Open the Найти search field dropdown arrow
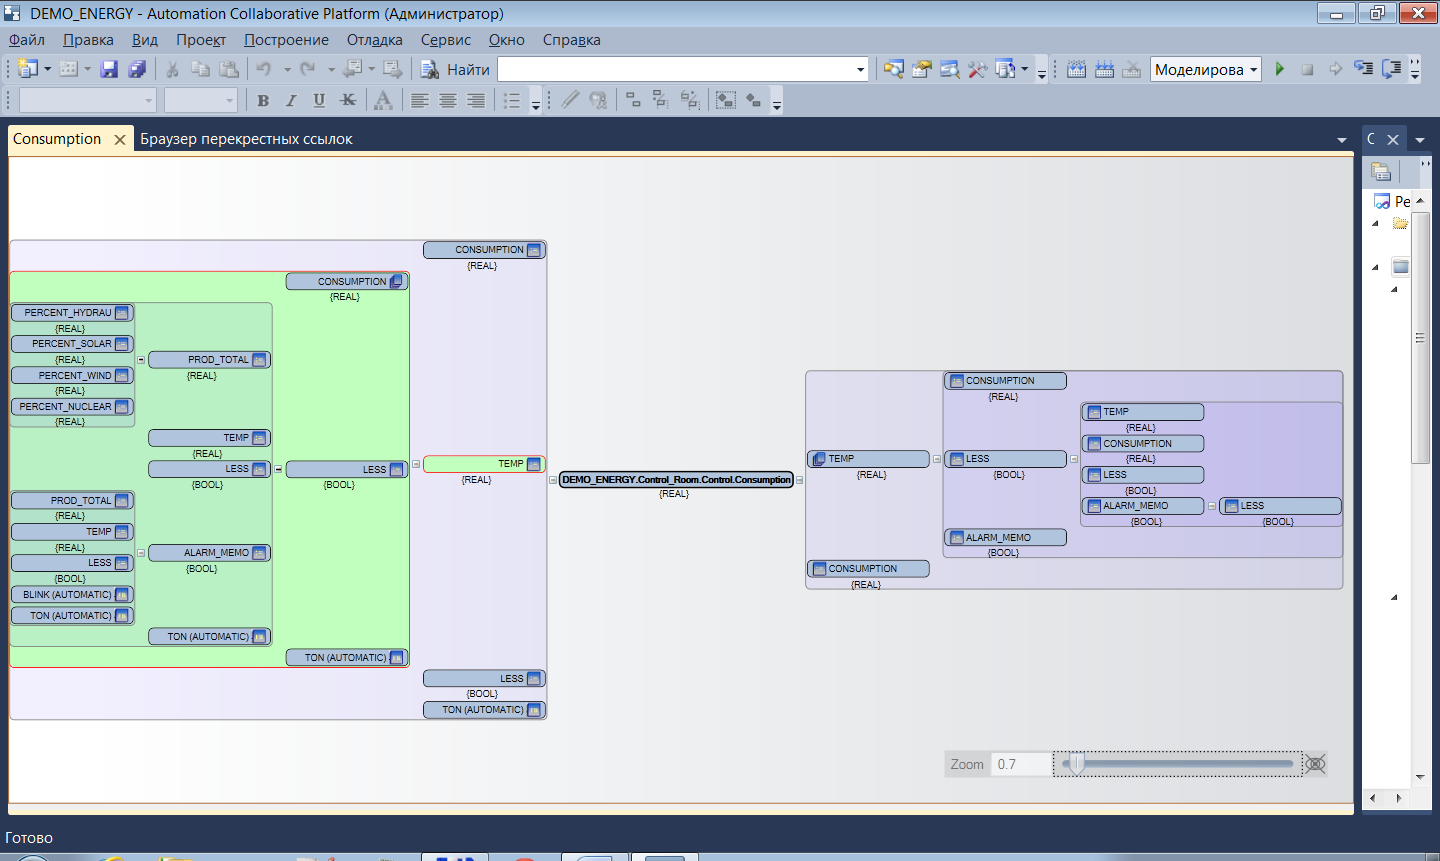 tap(860, 70)
